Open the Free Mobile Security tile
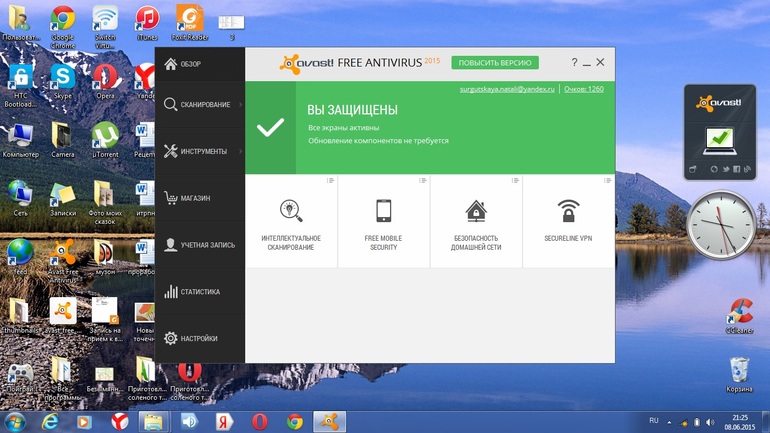The image size is (770, 433). pyautogui.click(x=384, y=221)
